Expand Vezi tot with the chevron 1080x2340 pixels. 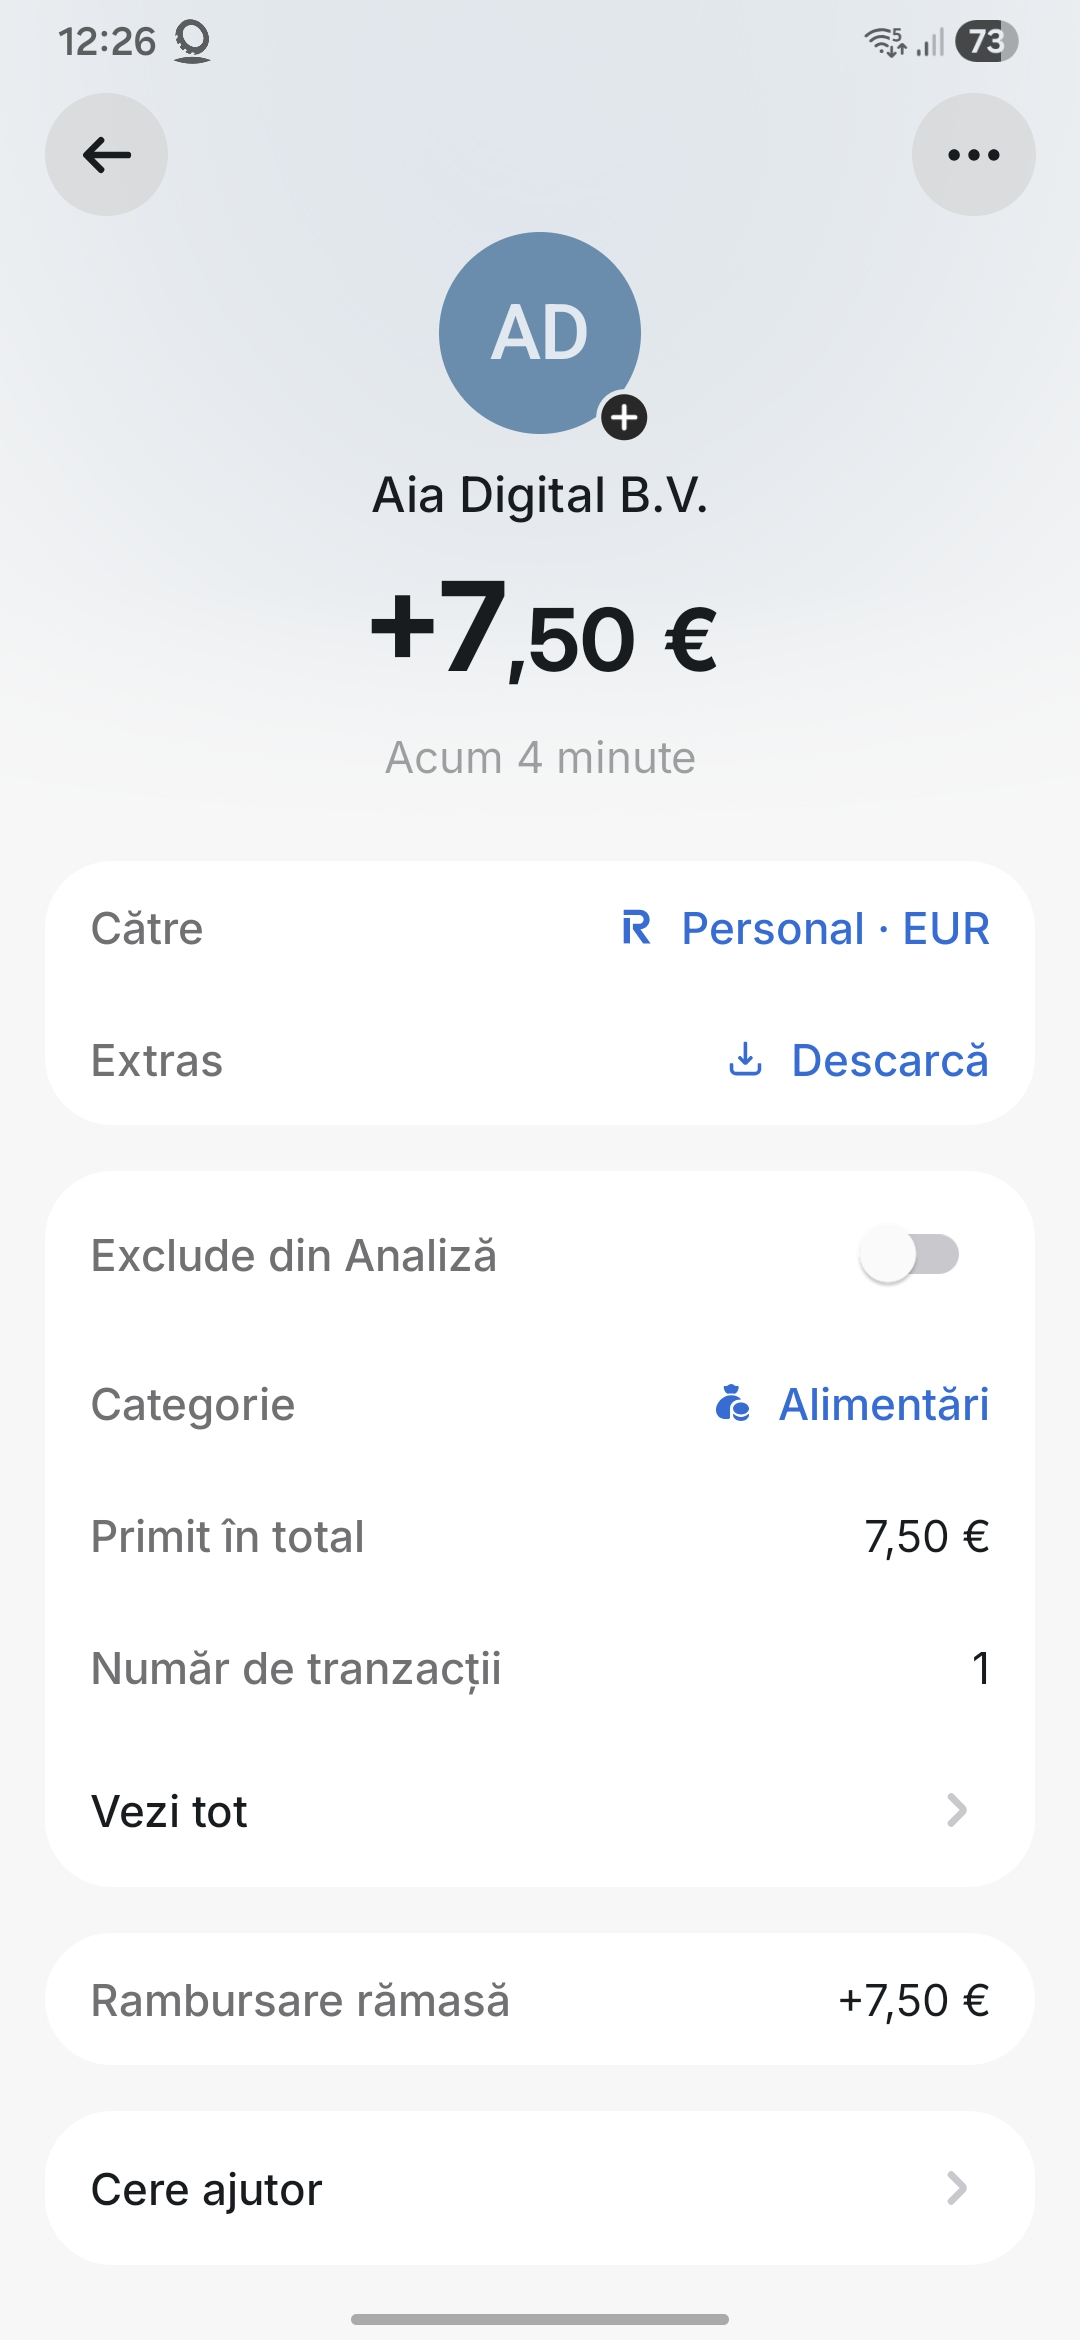tap(956, 1810)
